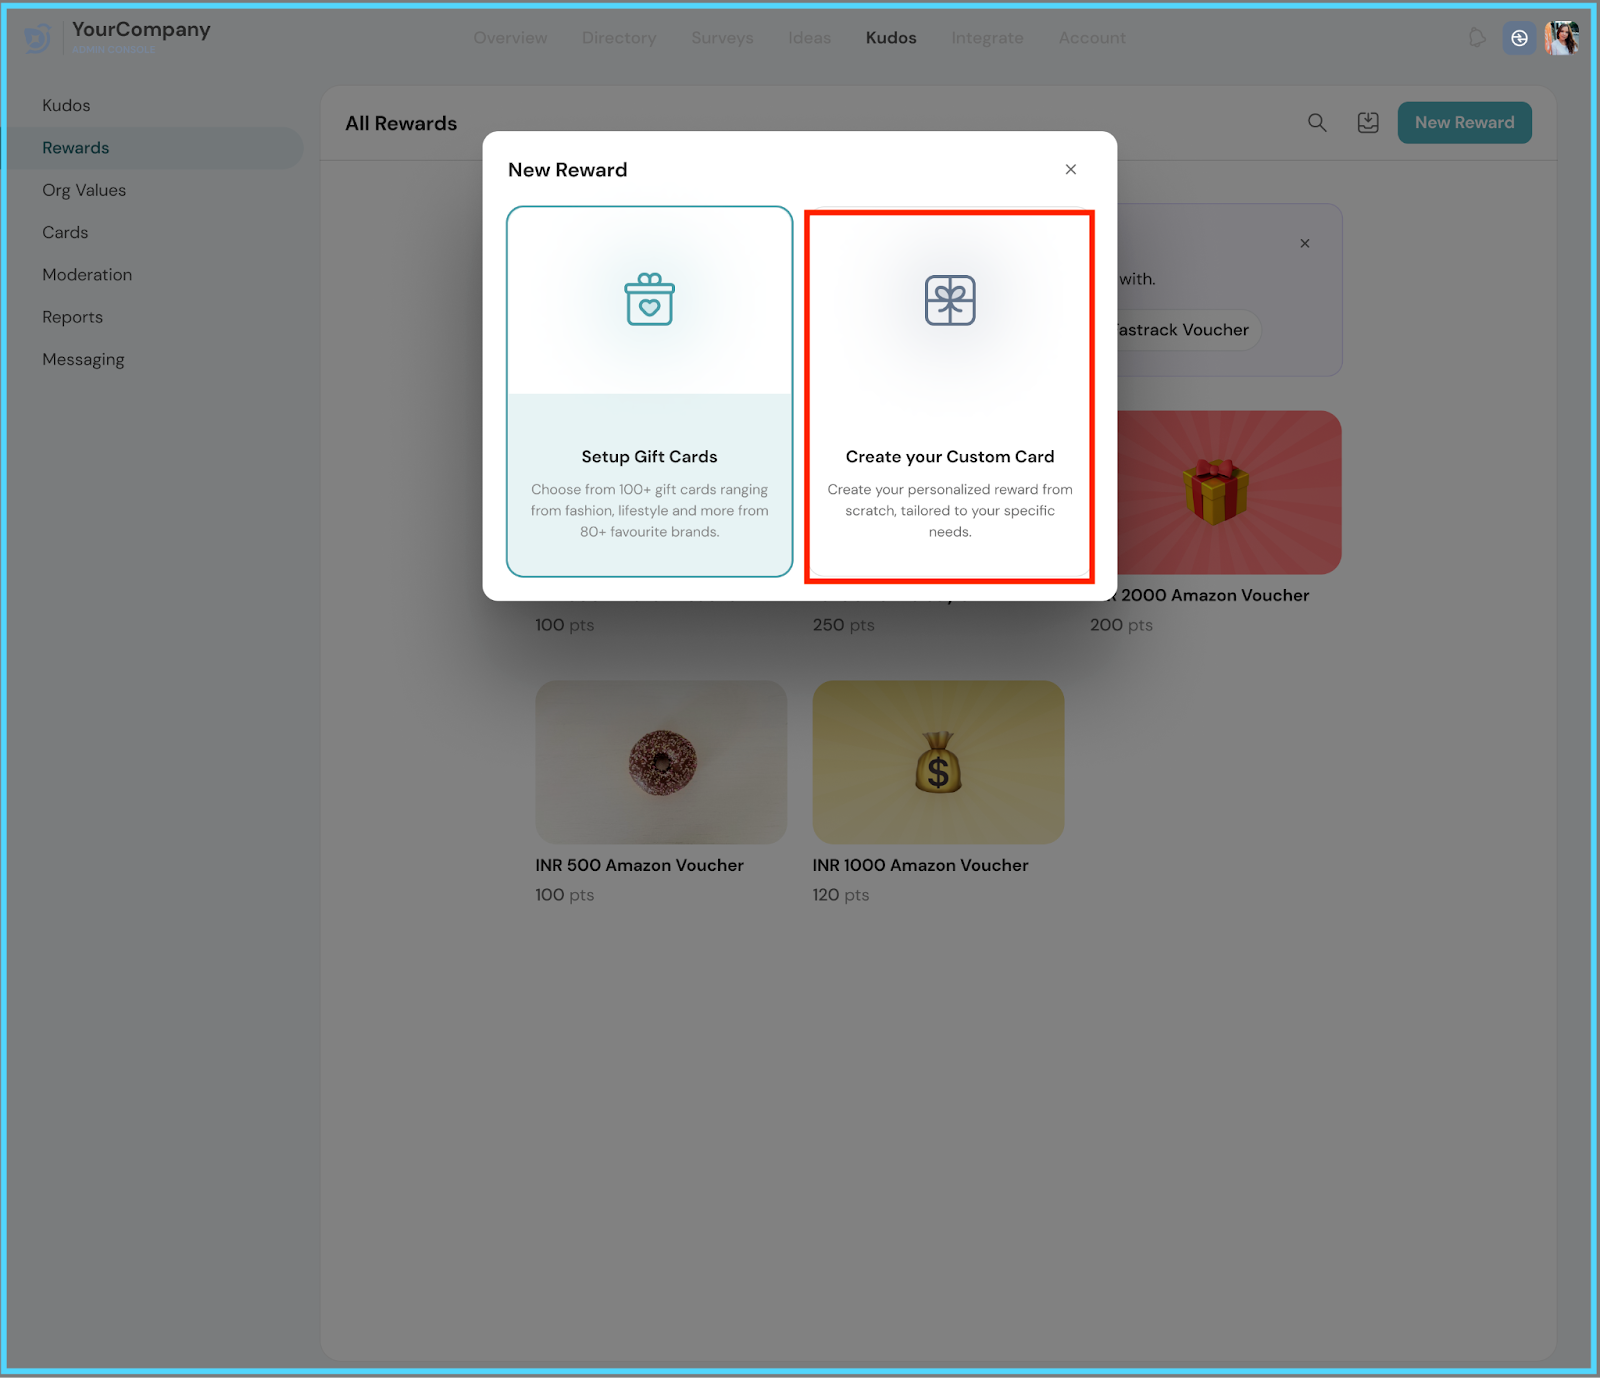Viewport: 1600px width, 1378px height.
Task: Select the Kudos top navigation tab
Action: (891, 38)
